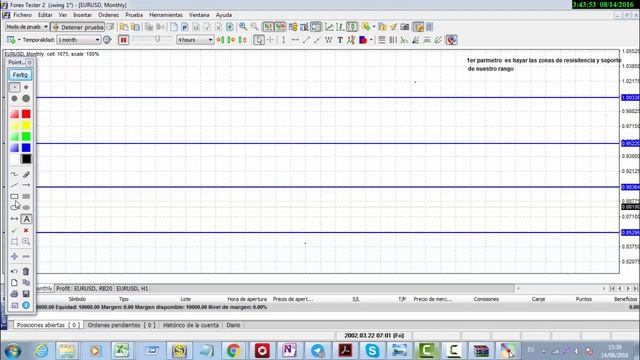
Task: Expand the shapes tool dropdown arrow
Action: pos(371,40)
